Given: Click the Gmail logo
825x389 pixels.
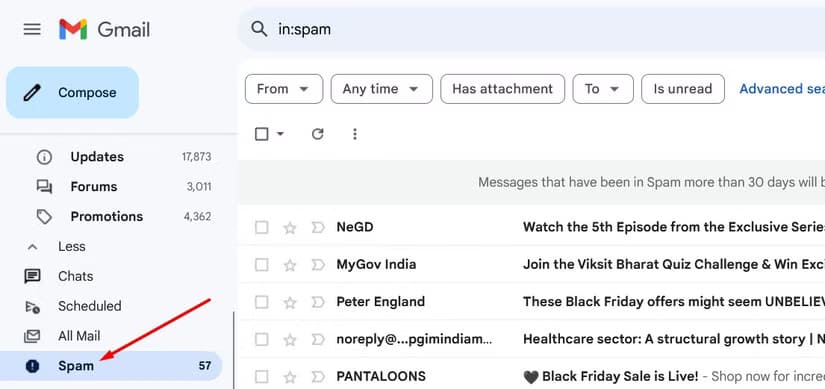Looking at the screenshot, I should (x=104, y=29).
